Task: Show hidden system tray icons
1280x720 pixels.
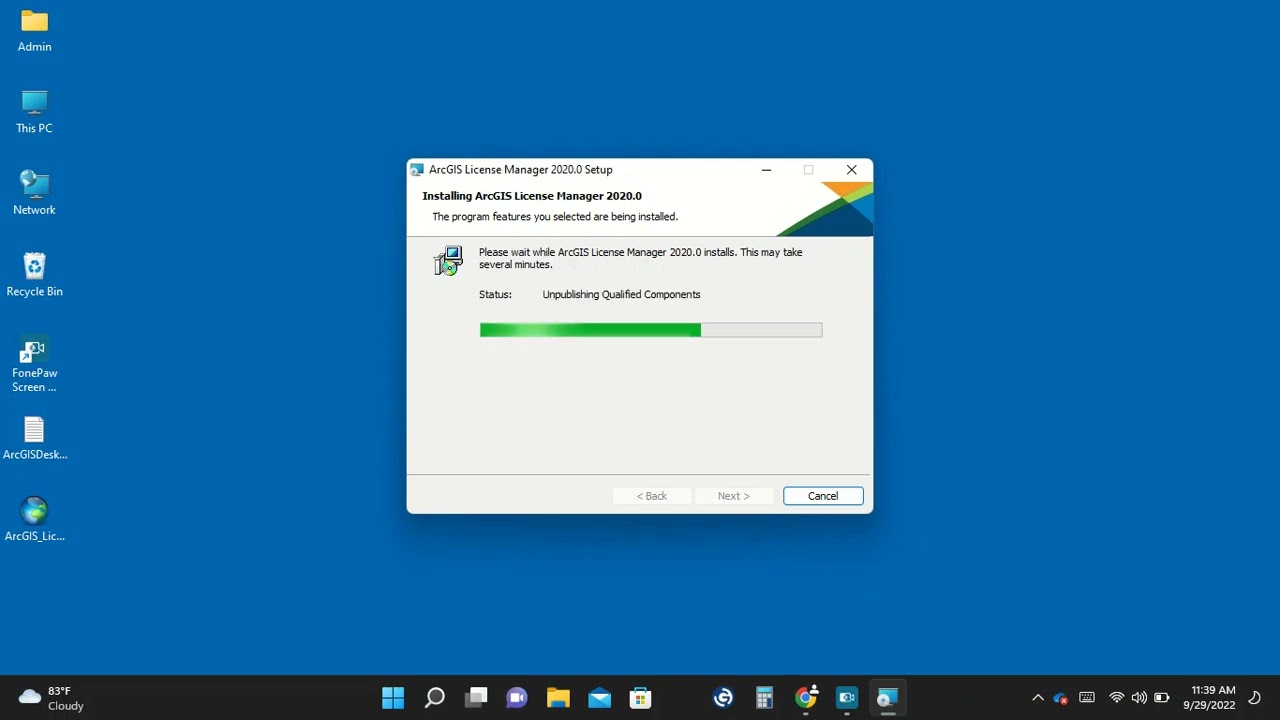Action: point(1038,698)
